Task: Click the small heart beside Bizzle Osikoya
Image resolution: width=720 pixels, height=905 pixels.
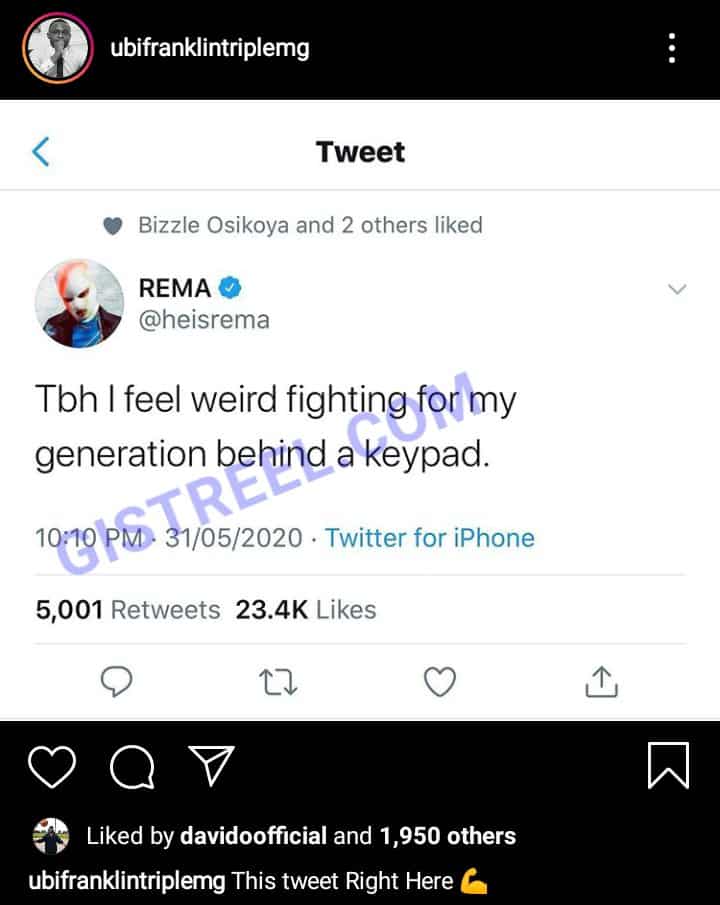Action: coord(113,226)
